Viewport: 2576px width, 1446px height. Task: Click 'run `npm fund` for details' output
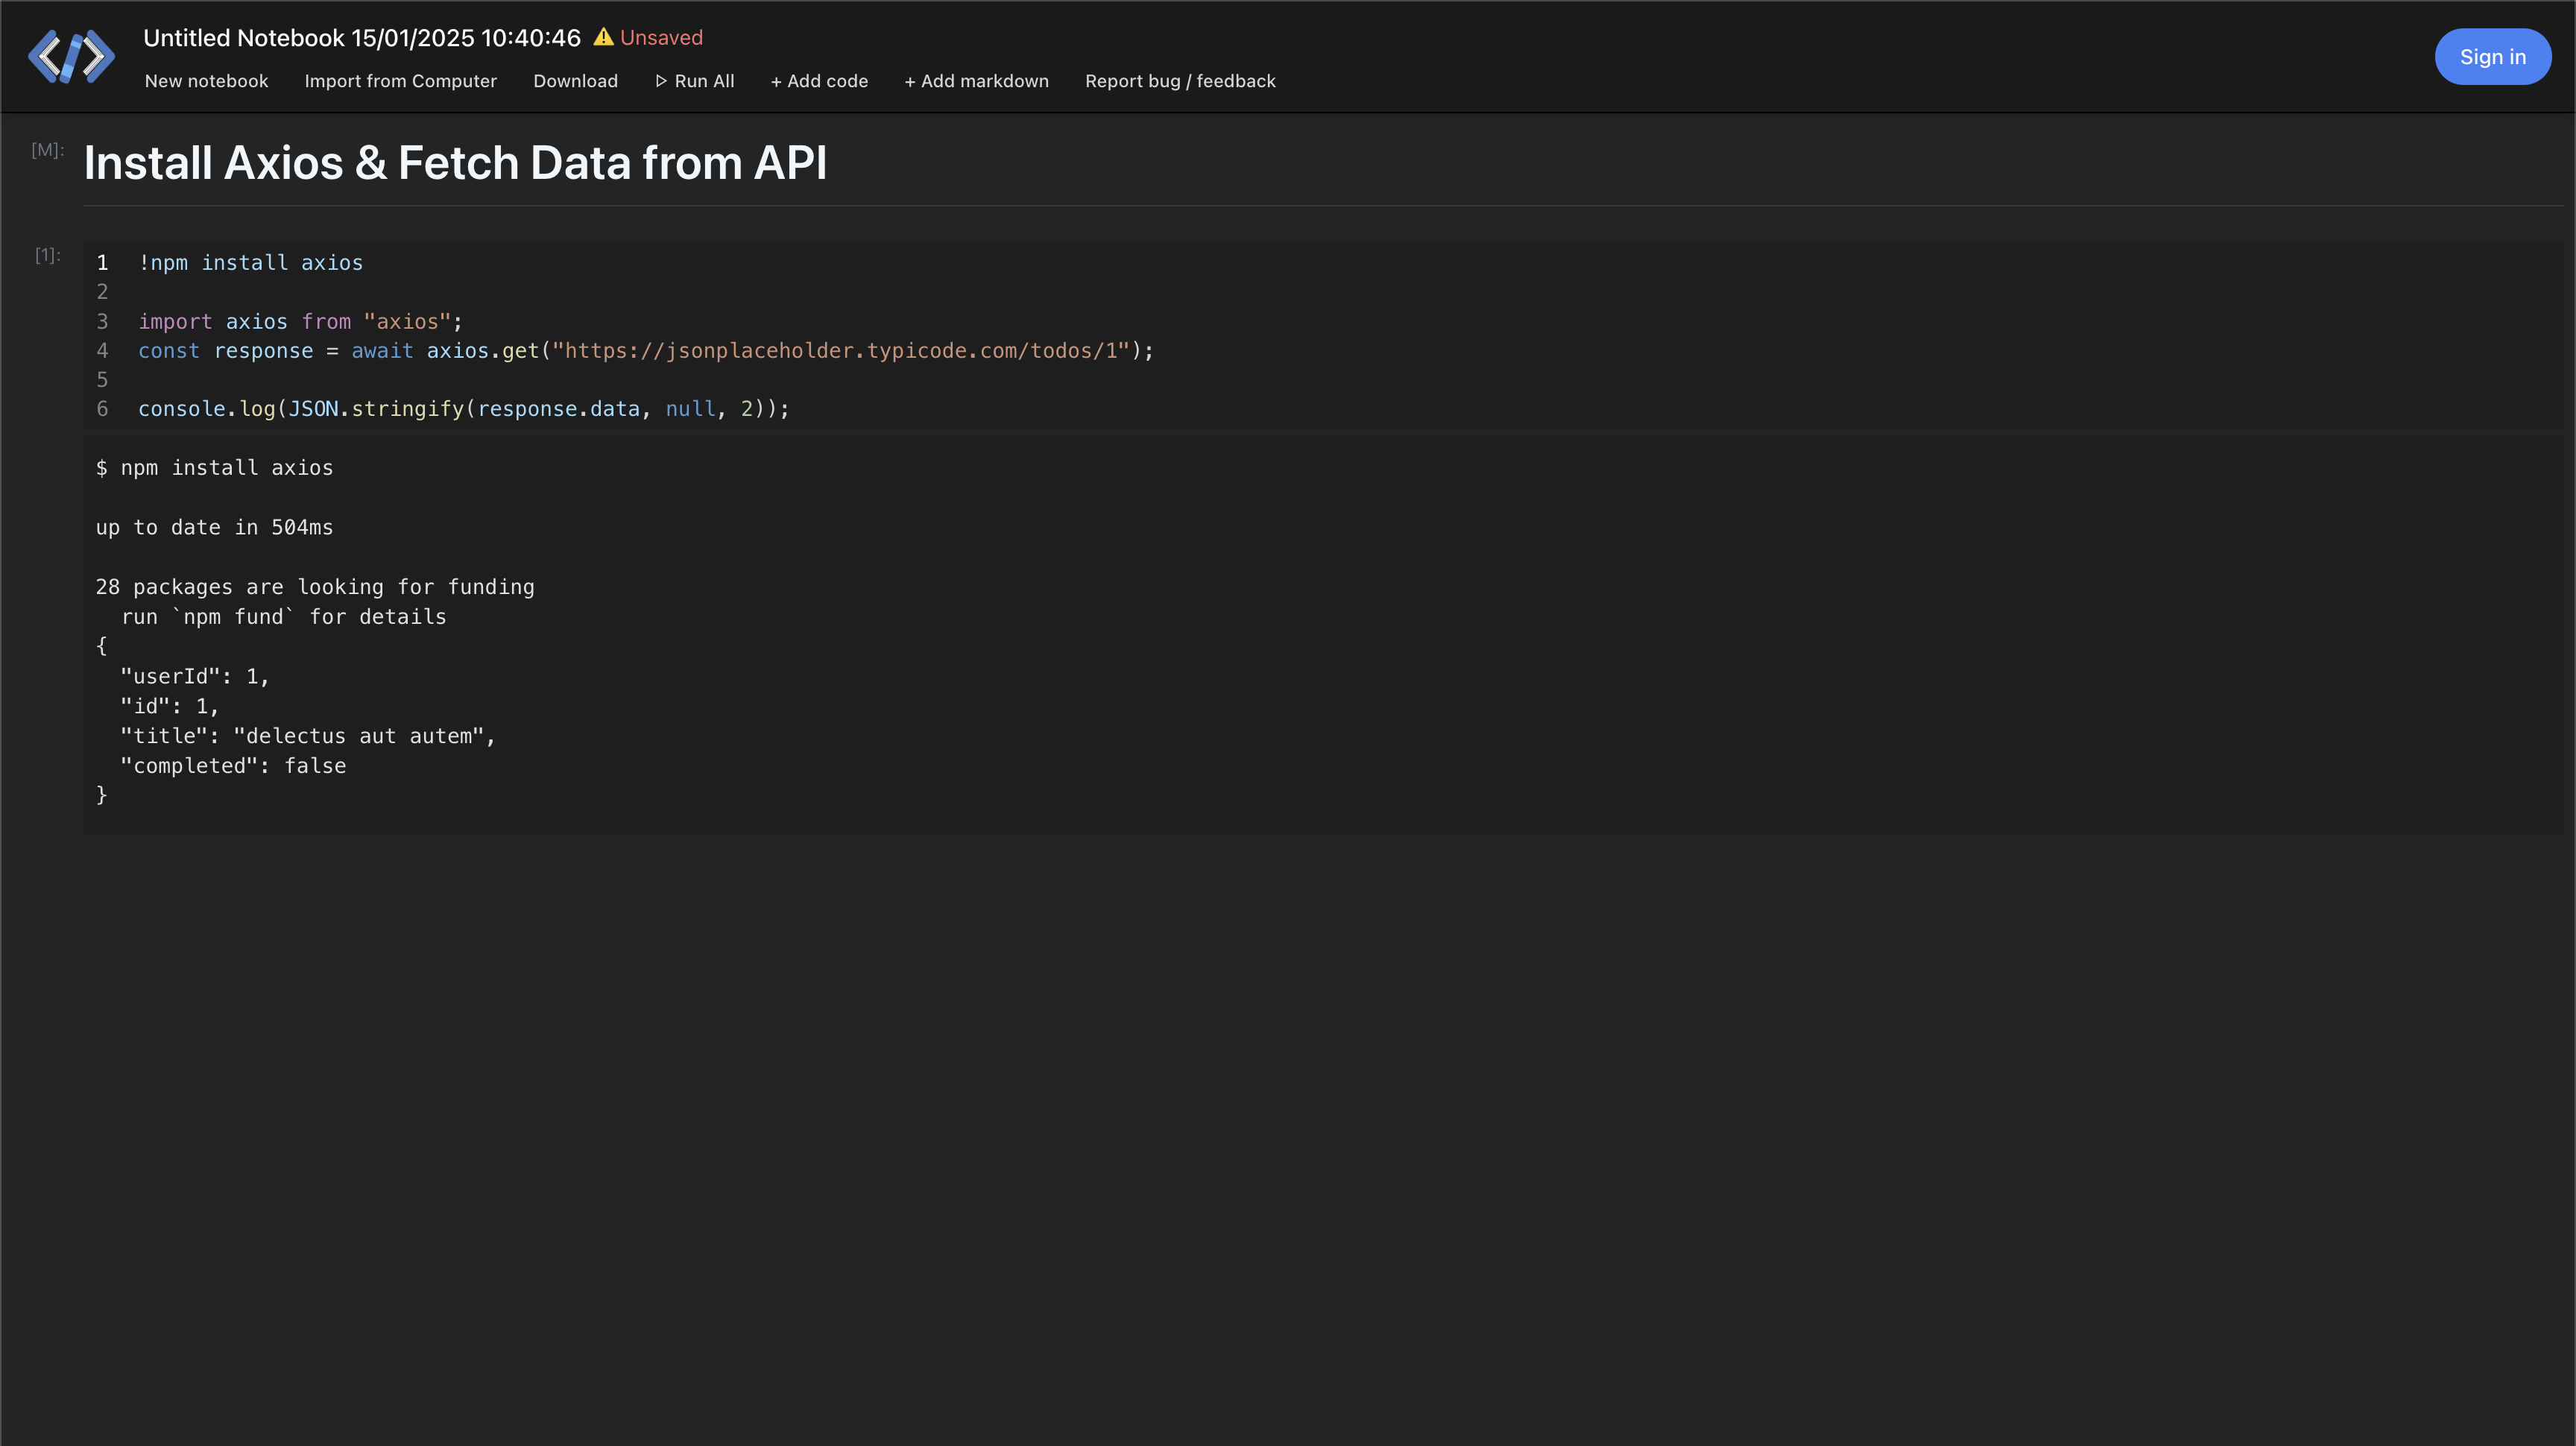[284, 617]
